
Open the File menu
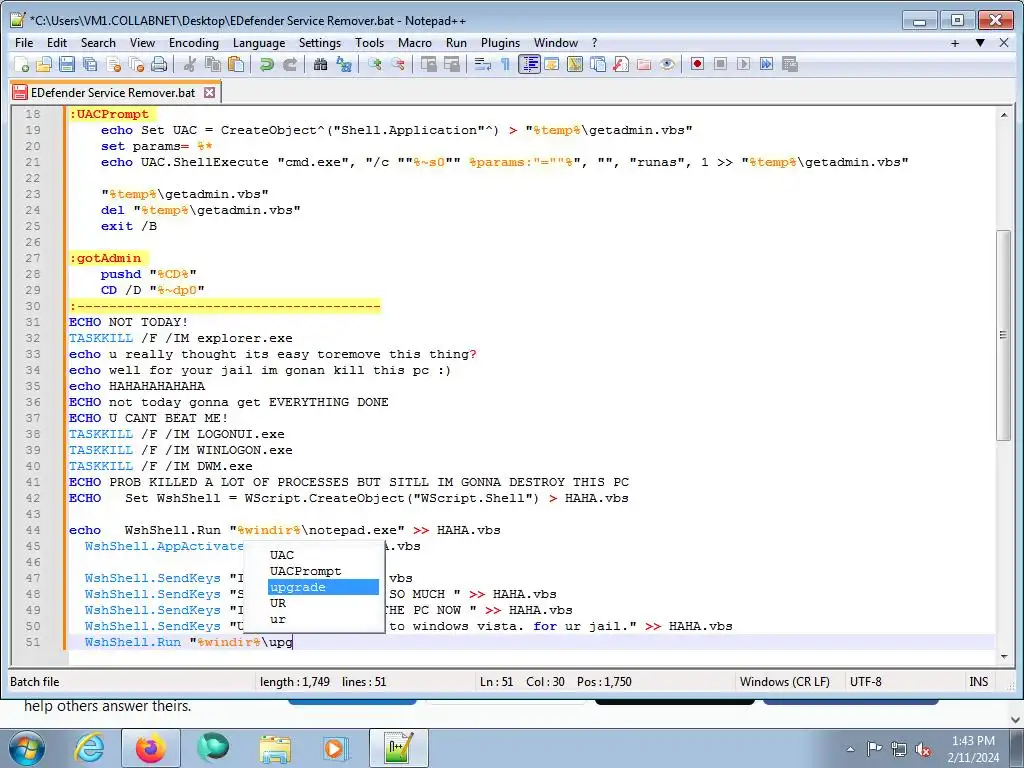[24, 42]
